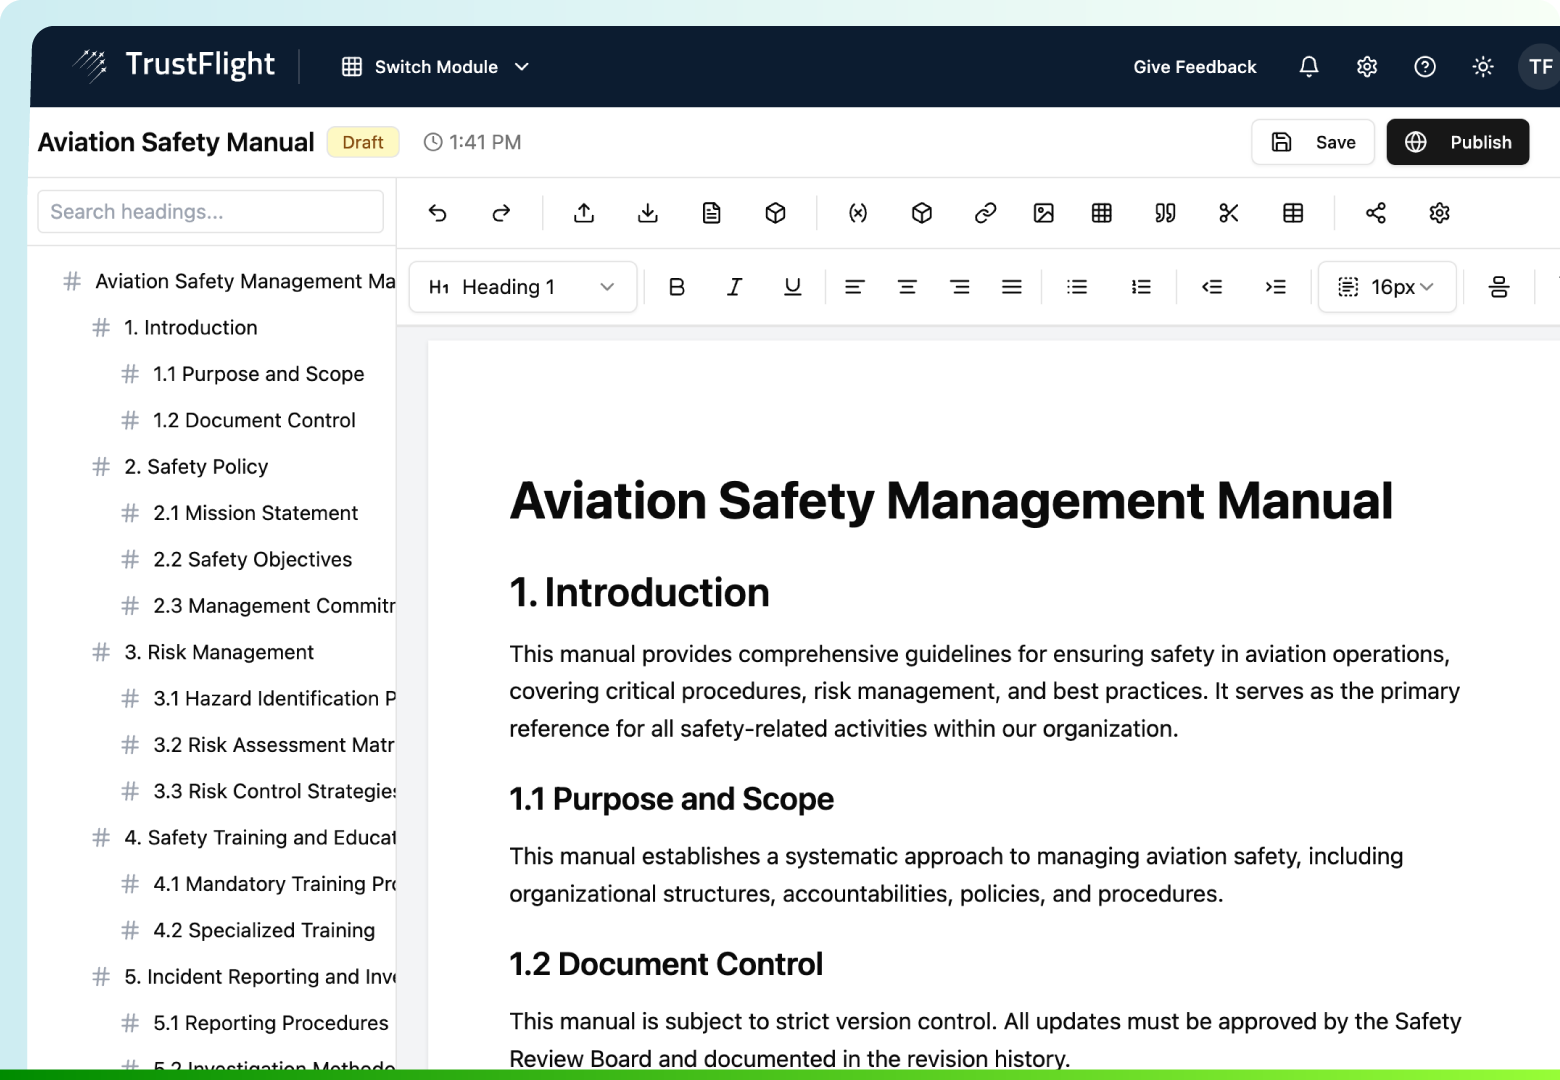
Task: Open the share icon in editor toolbar
Action: coord(1375,213)
